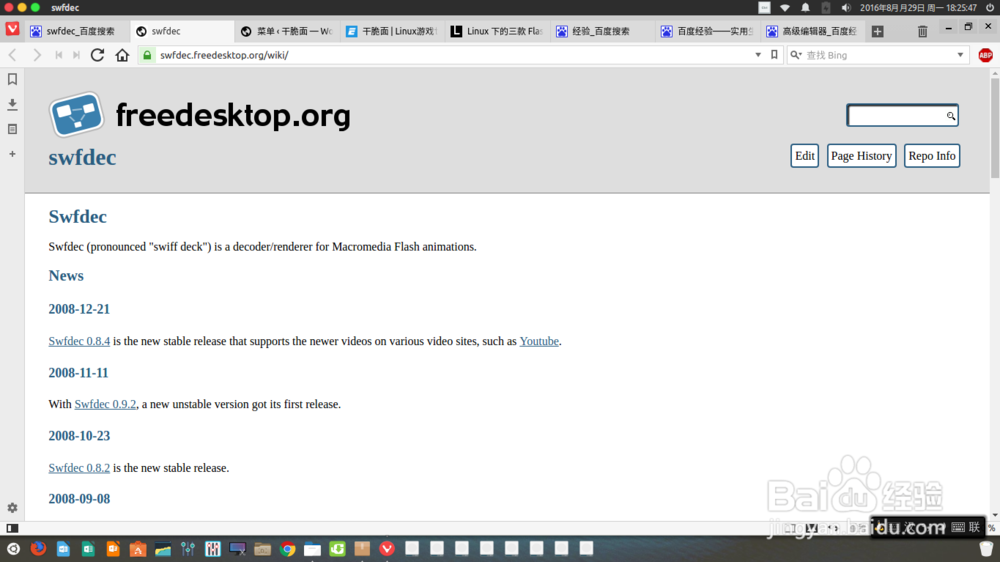Click the 2008-09-08 news heading
This screenshot has width=1000, height=562.
click(x=79, y=499)
